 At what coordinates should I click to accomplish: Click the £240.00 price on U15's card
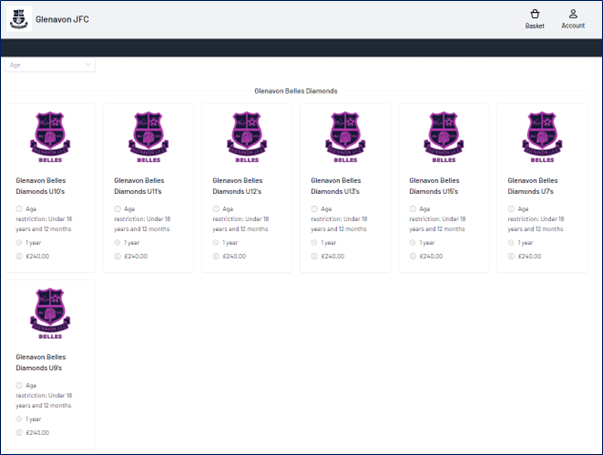(x=431, y=256)
